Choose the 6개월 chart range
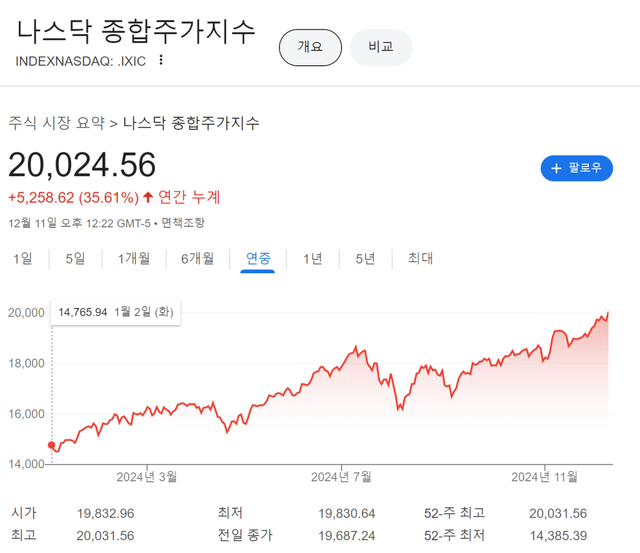The image size is (640, 553). (x=197, y=259)
